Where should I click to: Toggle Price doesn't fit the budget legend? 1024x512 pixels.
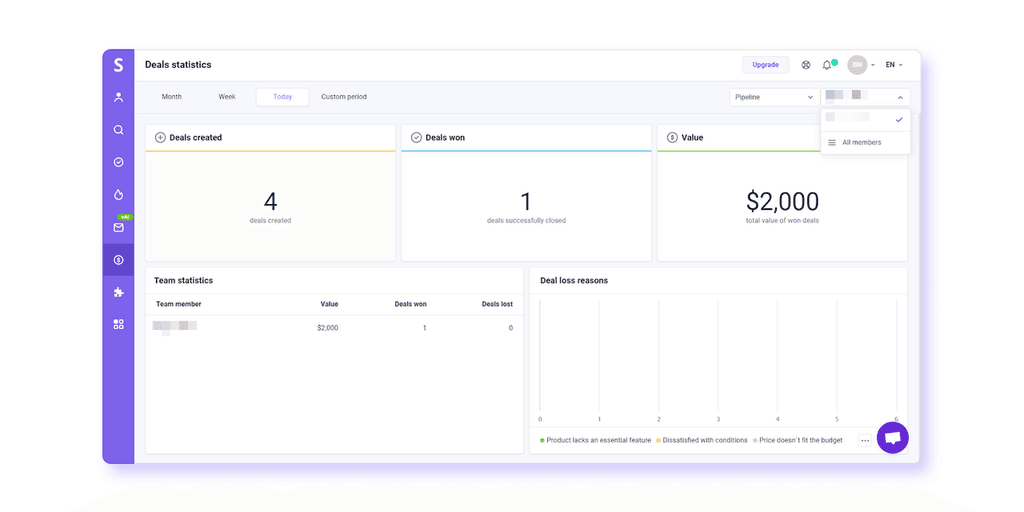797,440
